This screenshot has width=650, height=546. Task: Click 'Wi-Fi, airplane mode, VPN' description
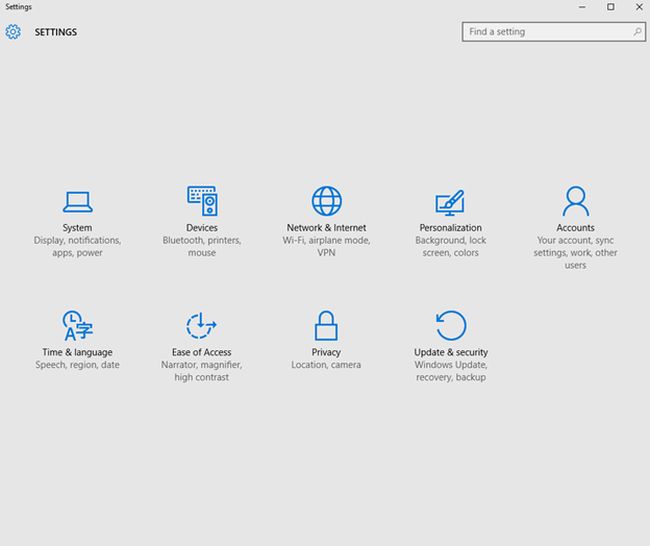point(326,247)
